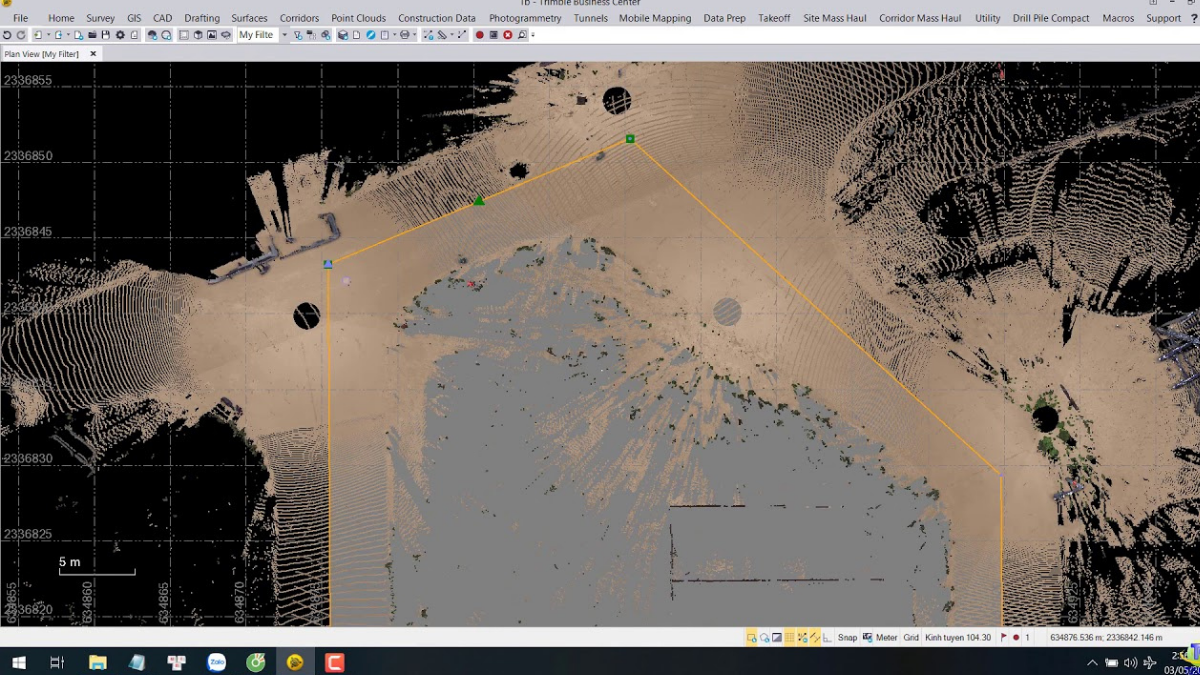This screenshot has height=675, width=1200.
Task: Open Windows Start menu
Action: (x=18, y=662)
